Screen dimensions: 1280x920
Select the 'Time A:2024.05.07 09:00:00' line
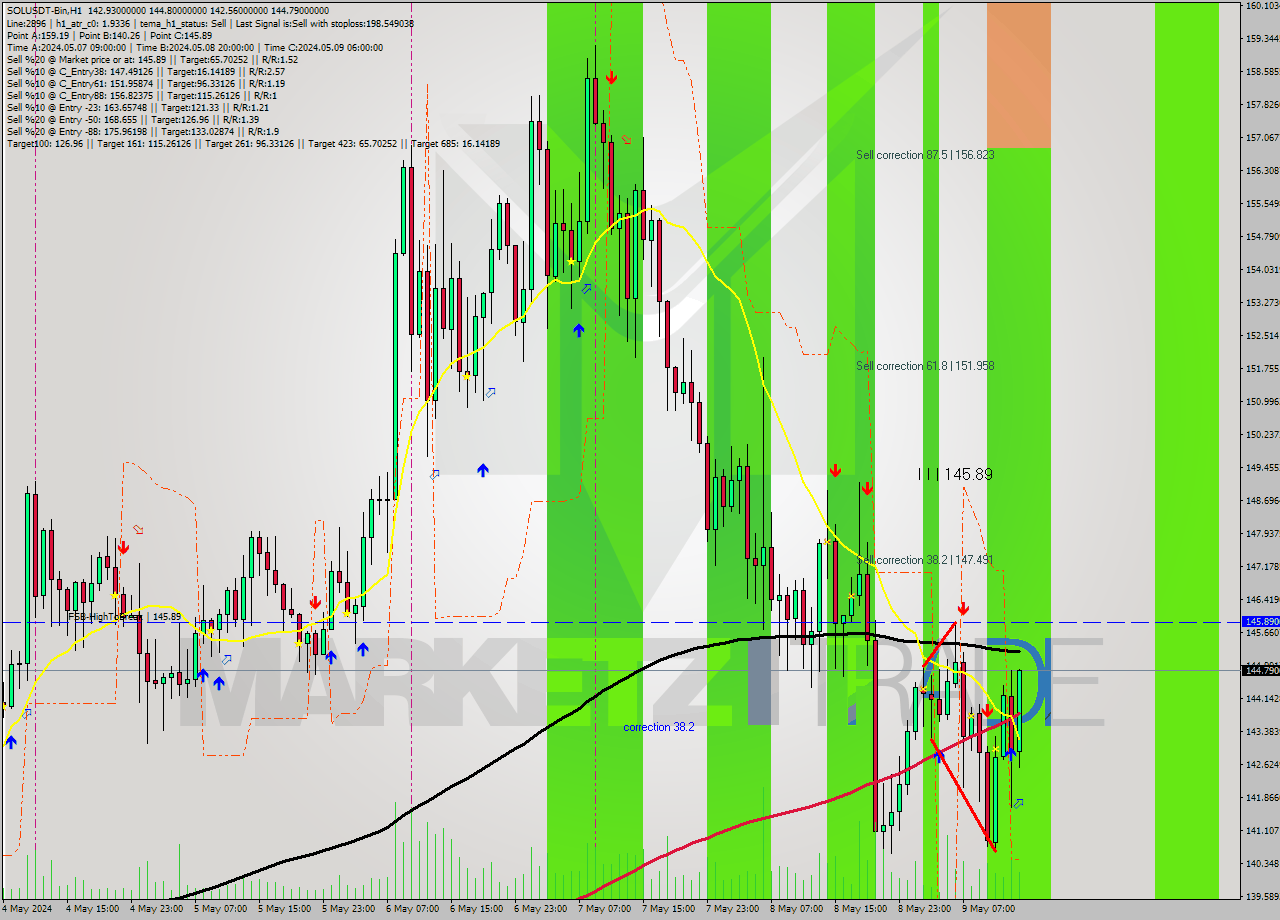point(194,47)
